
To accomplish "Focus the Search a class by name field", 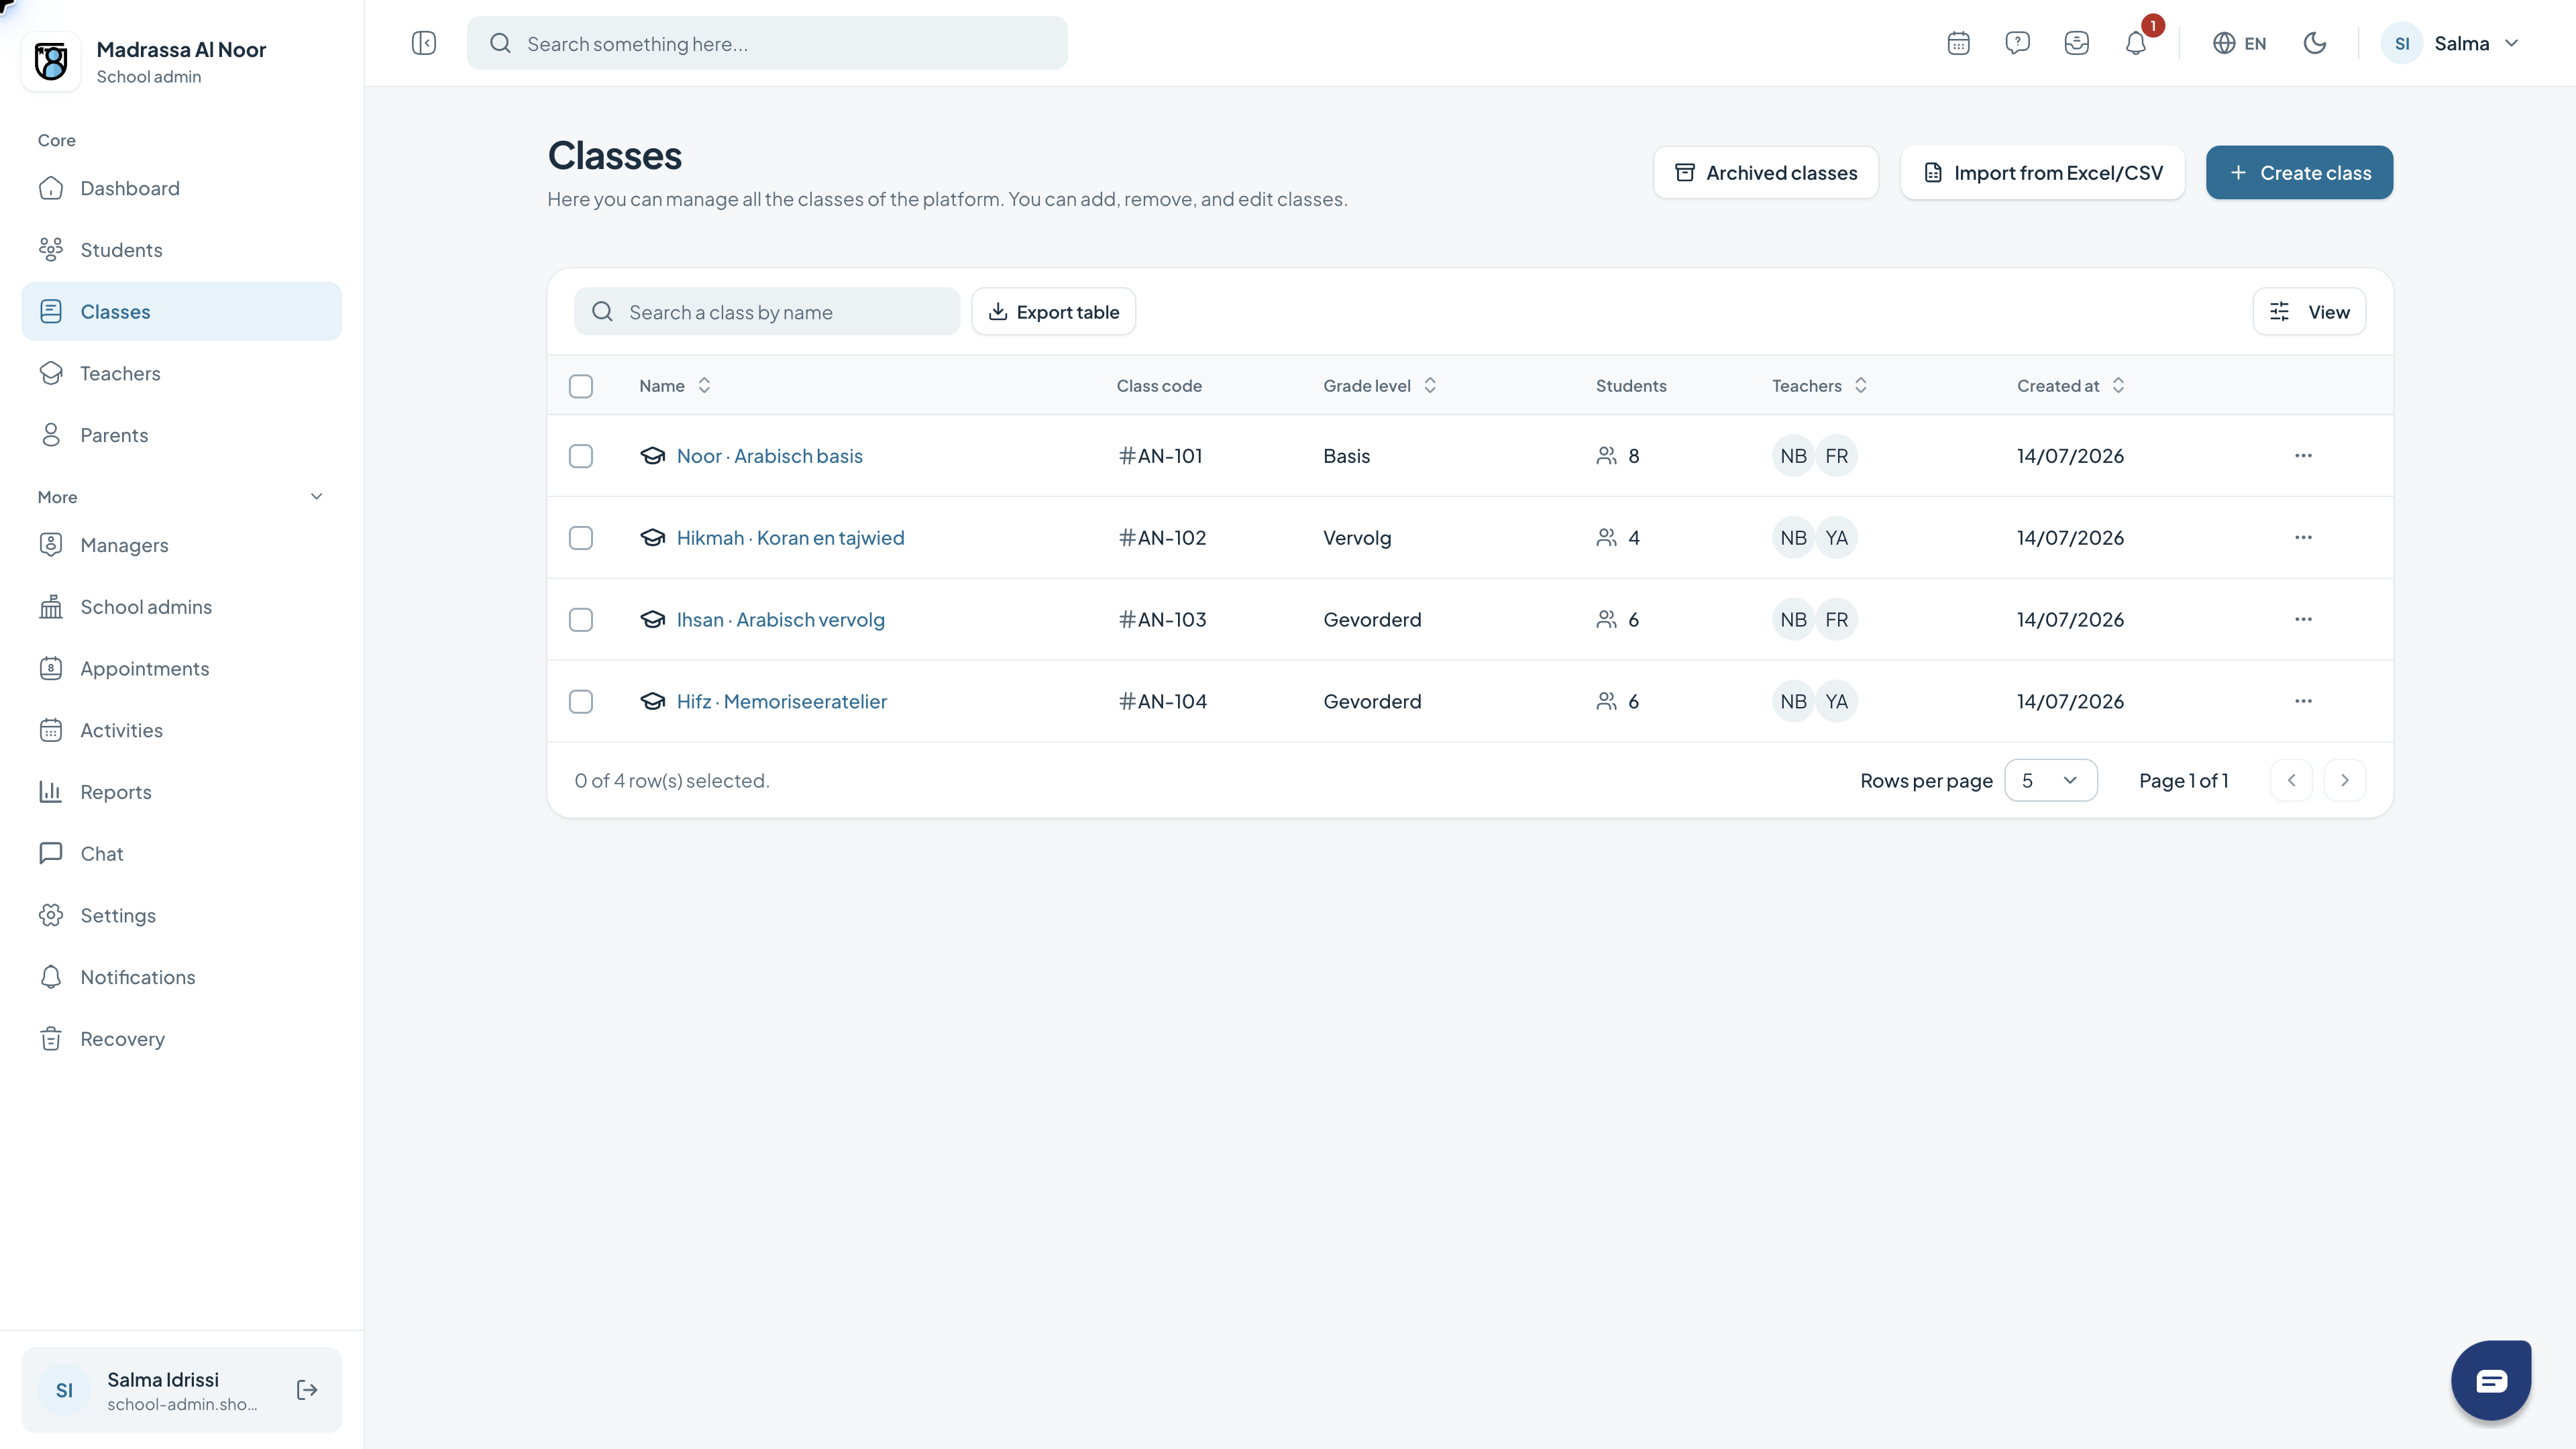I will [766, 312].
